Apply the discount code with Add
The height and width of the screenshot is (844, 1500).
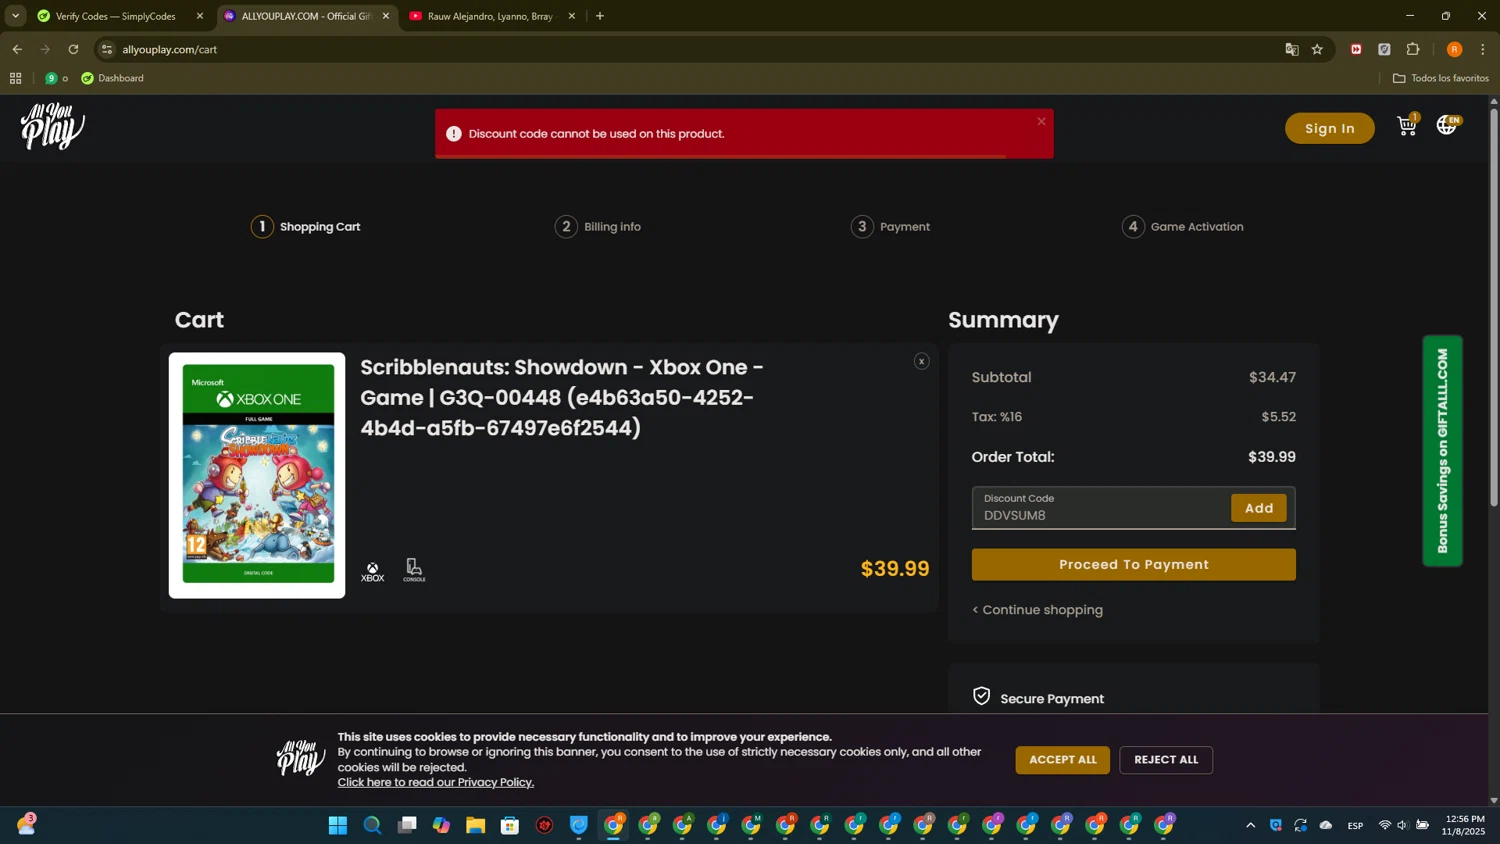[1258, 508]
